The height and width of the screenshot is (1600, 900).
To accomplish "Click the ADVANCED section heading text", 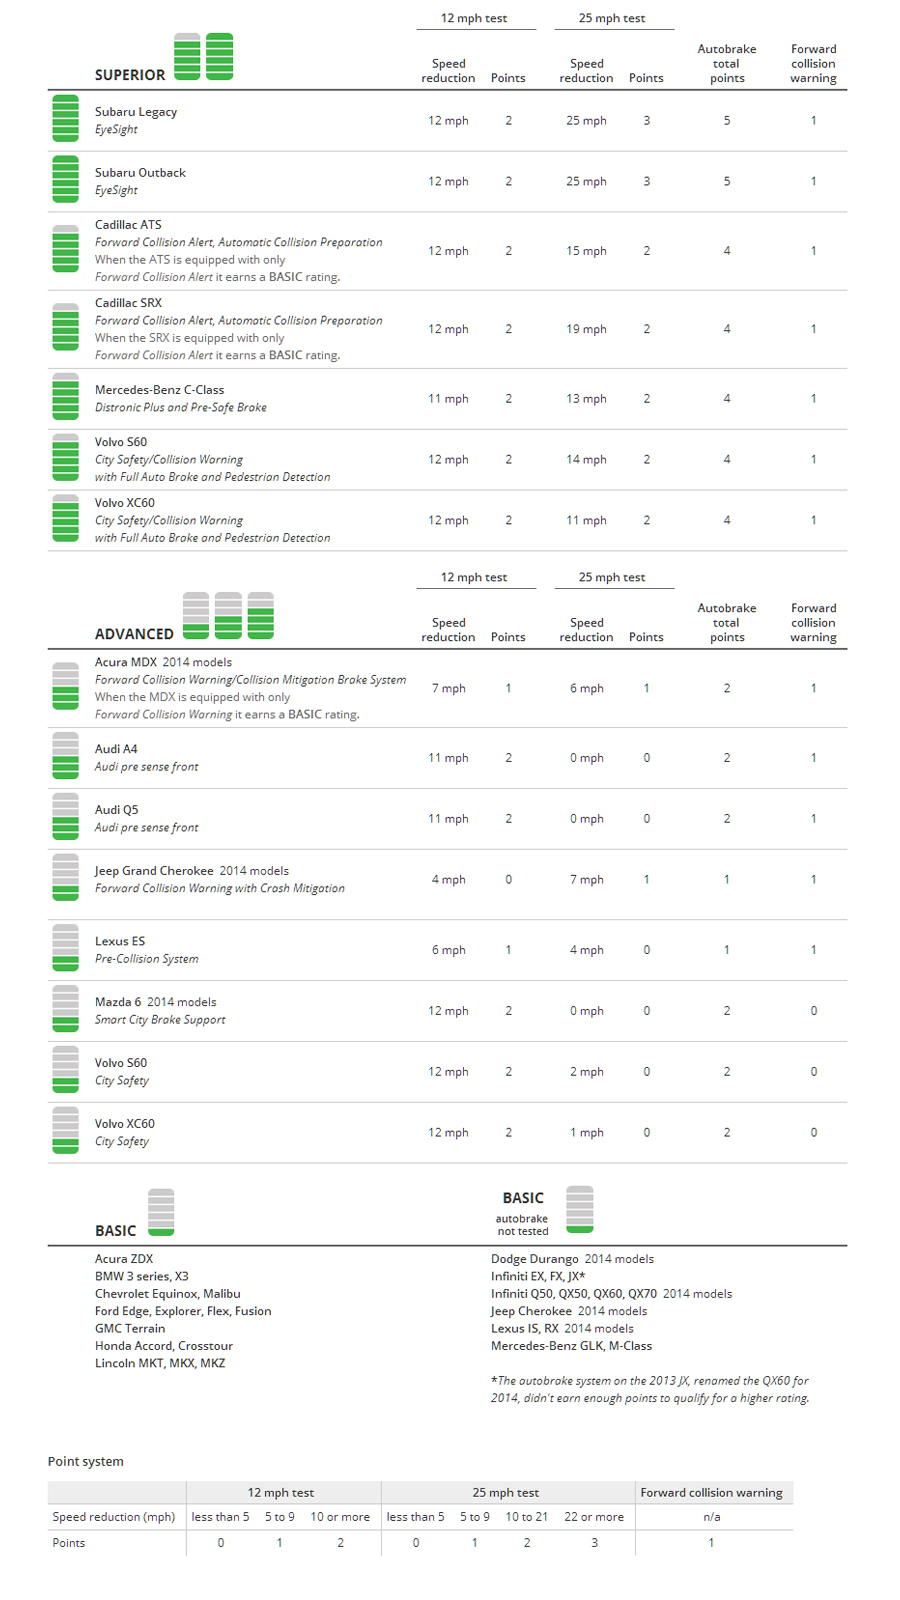I will click(134, 634).
